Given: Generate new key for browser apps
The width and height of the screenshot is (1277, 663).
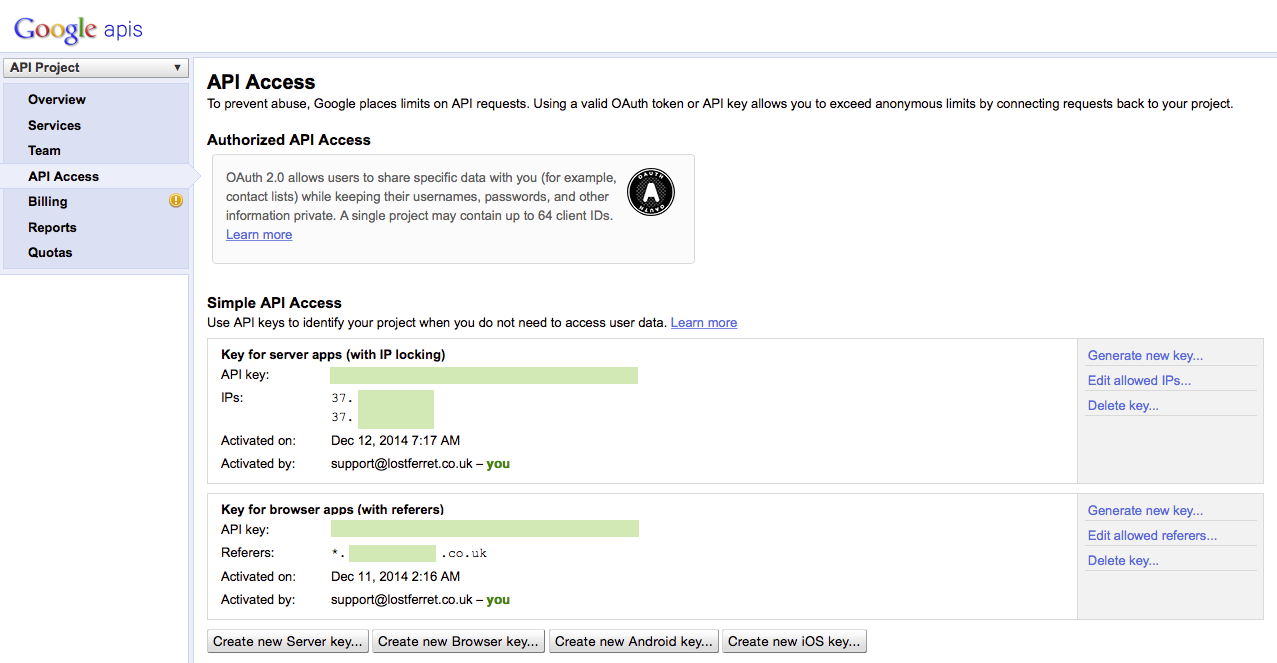Looking at the screenshot, I should pyautogui.click(x=1145, y=510).
